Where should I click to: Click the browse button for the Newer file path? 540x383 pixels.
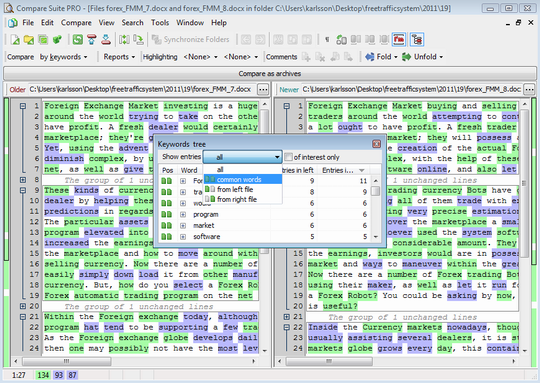click(x=529, y=90)
